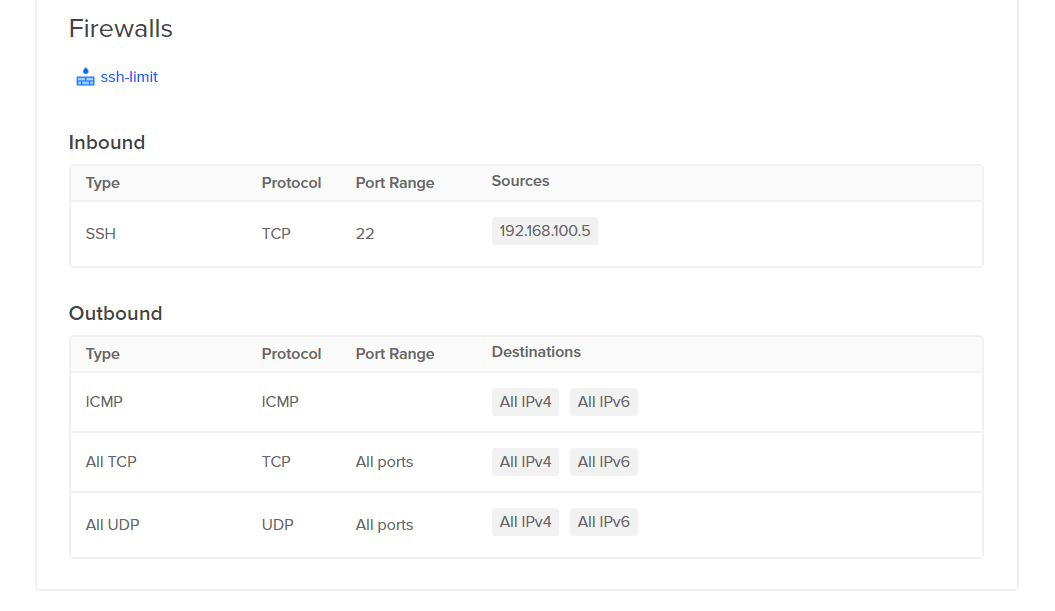Click the 192.168.100.5 source tag
Viewport: 1055px width, 611px height.
[545, 231]
